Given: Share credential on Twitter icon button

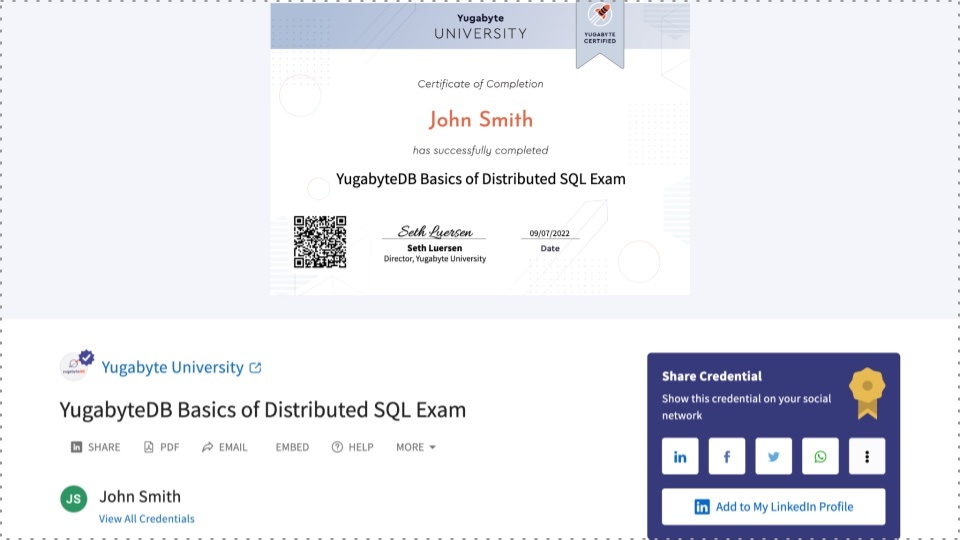Looking at the screenshot, I should [773, 456].
